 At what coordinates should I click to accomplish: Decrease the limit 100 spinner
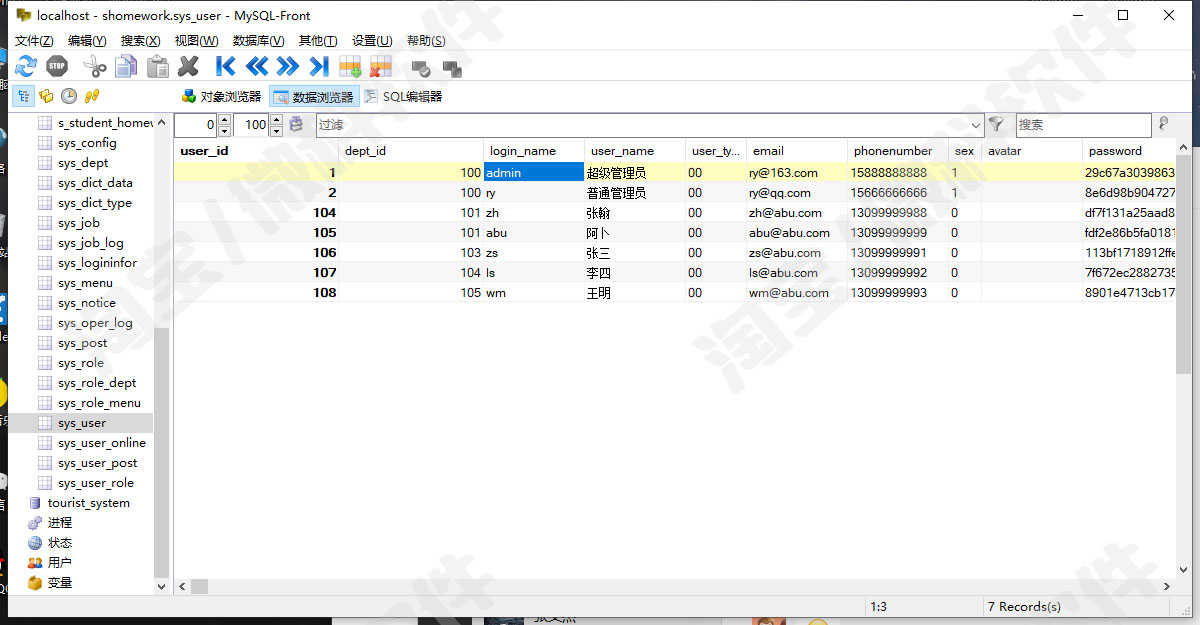pyautogui.click(x=277, y=131)
